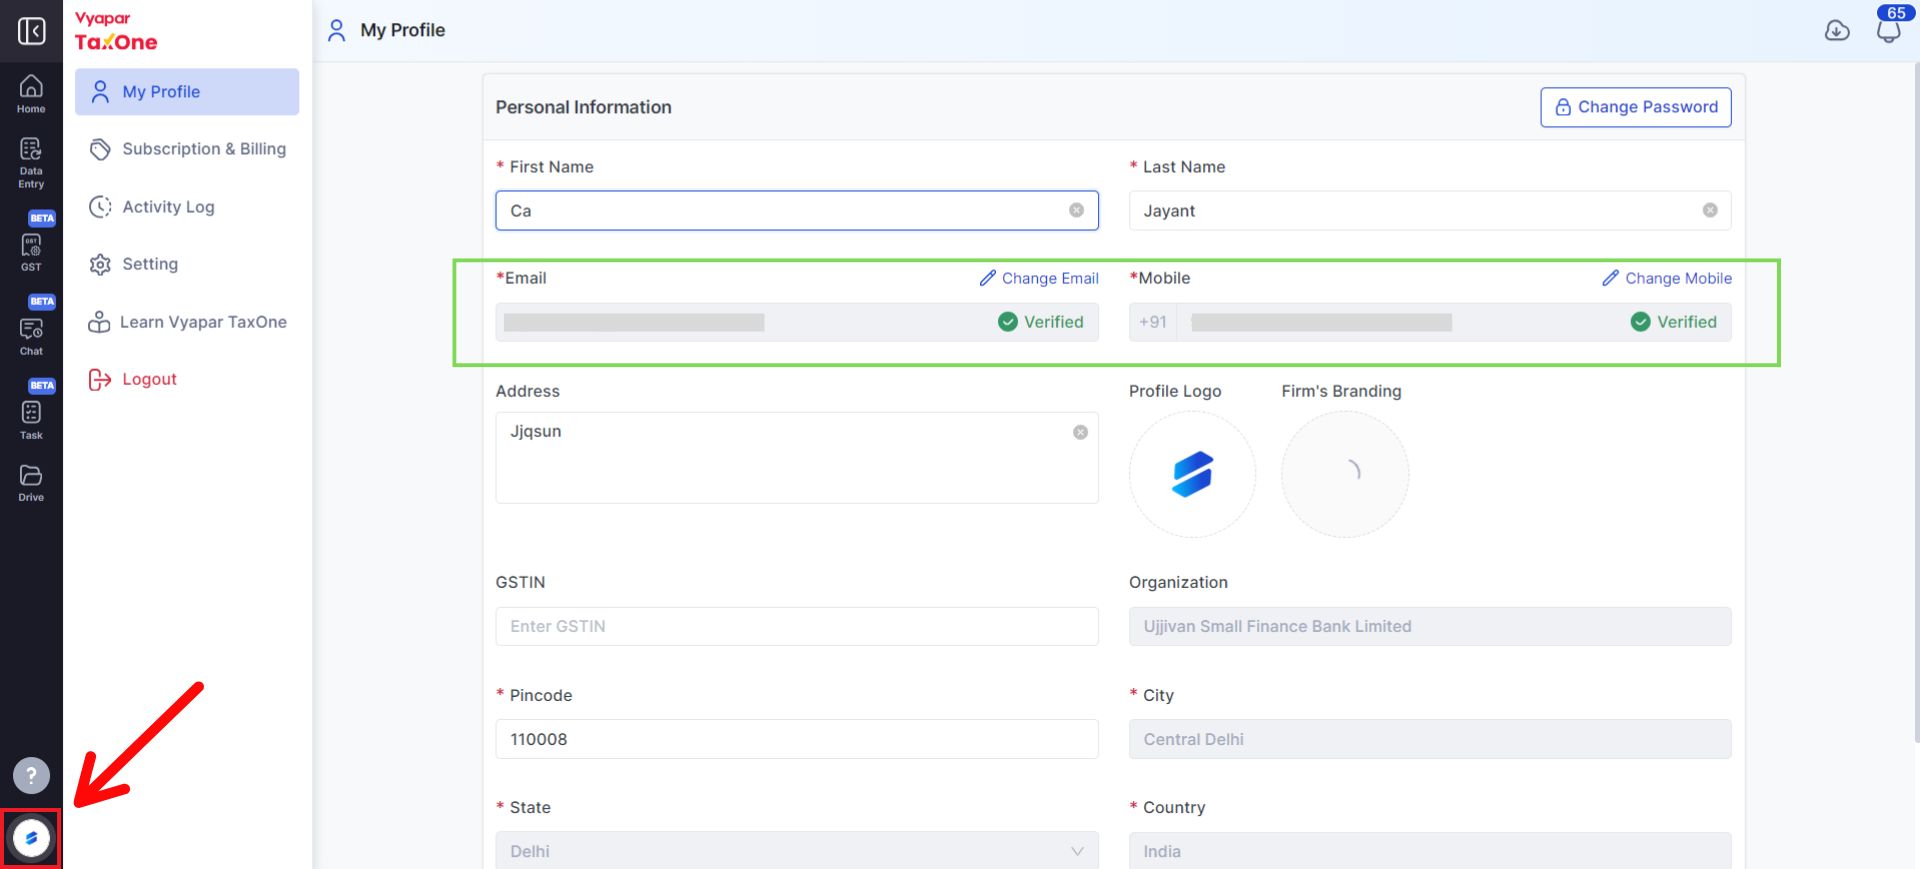Click the Organization field
Image resolution: width=1920 pixels, height=869 pixels.
click(1430, 626)
